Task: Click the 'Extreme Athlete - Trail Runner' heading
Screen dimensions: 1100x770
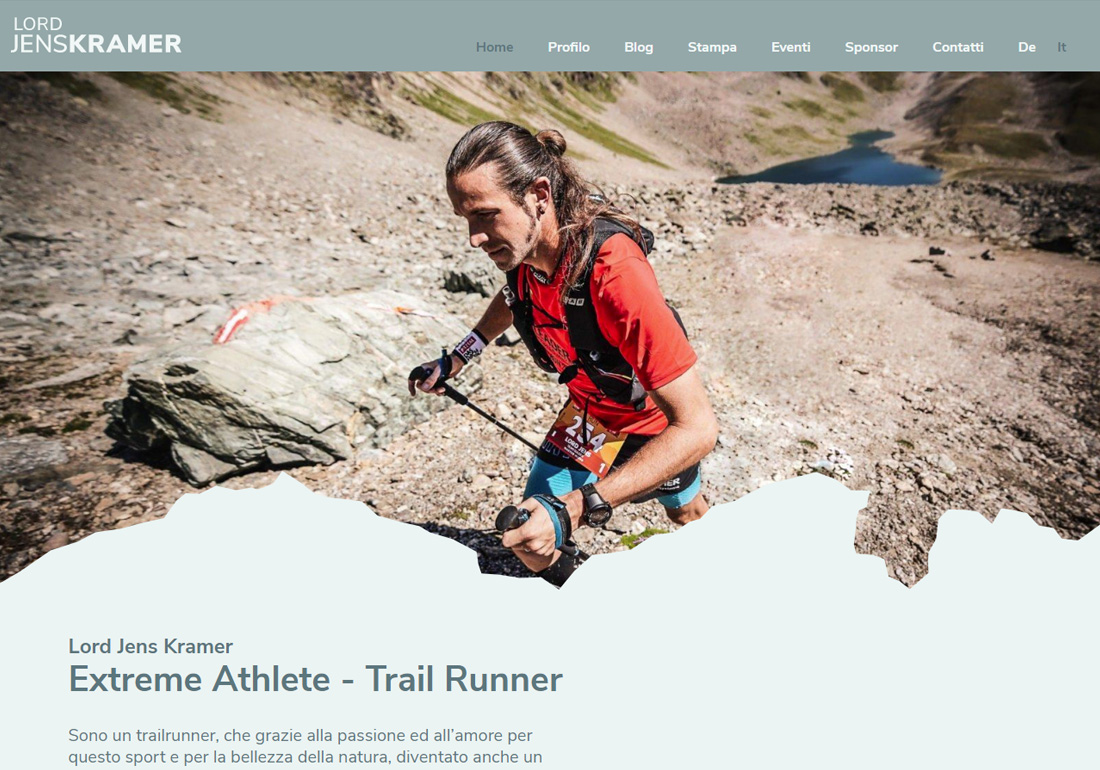Action: (316, 679)
